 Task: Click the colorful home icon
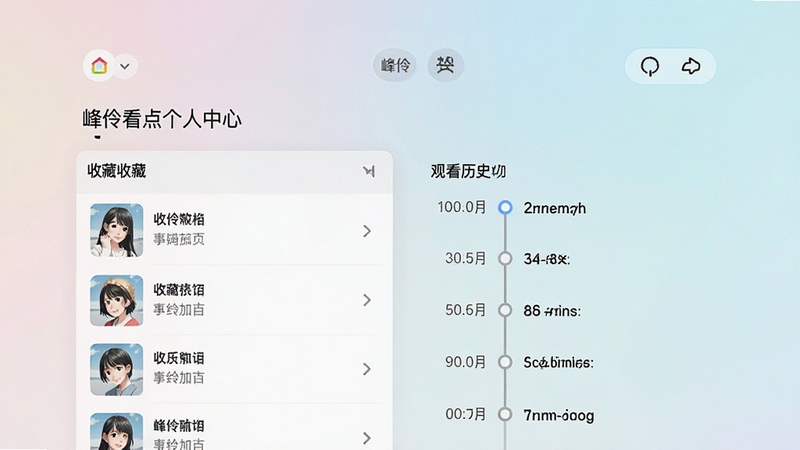[x=99, y=66]
